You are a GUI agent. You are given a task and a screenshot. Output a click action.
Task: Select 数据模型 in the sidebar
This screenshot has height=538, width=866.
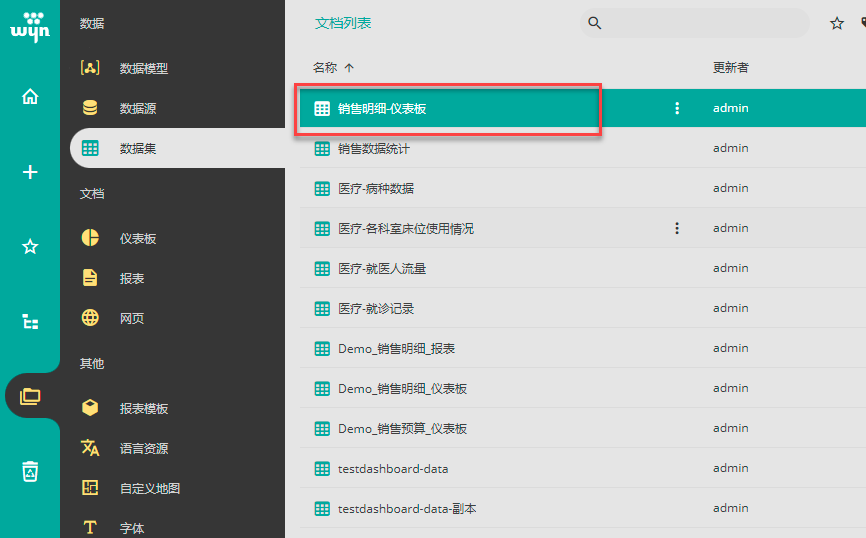(143, 68)
